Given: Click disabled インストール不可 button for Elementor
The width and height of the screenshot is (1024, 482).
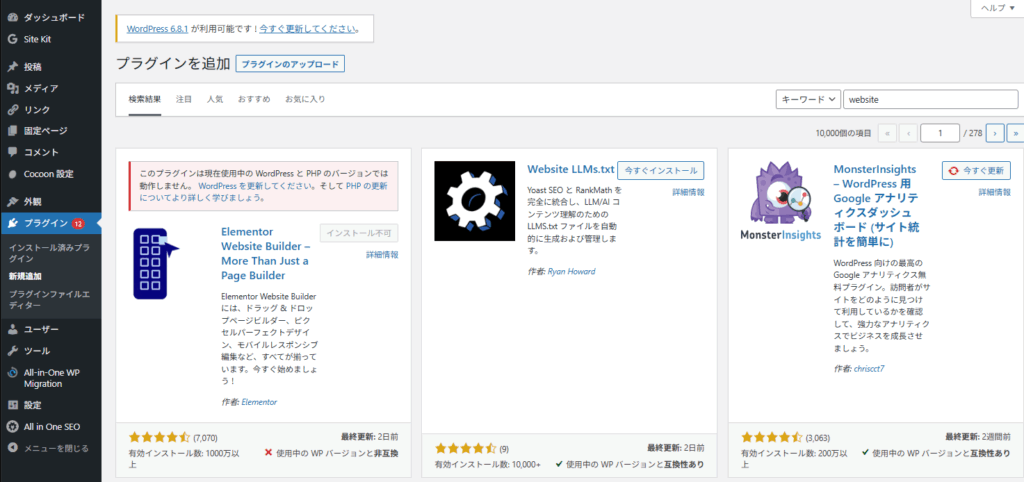Looking at the screenshot, I should pyautogui.click(x=359, y=233).
